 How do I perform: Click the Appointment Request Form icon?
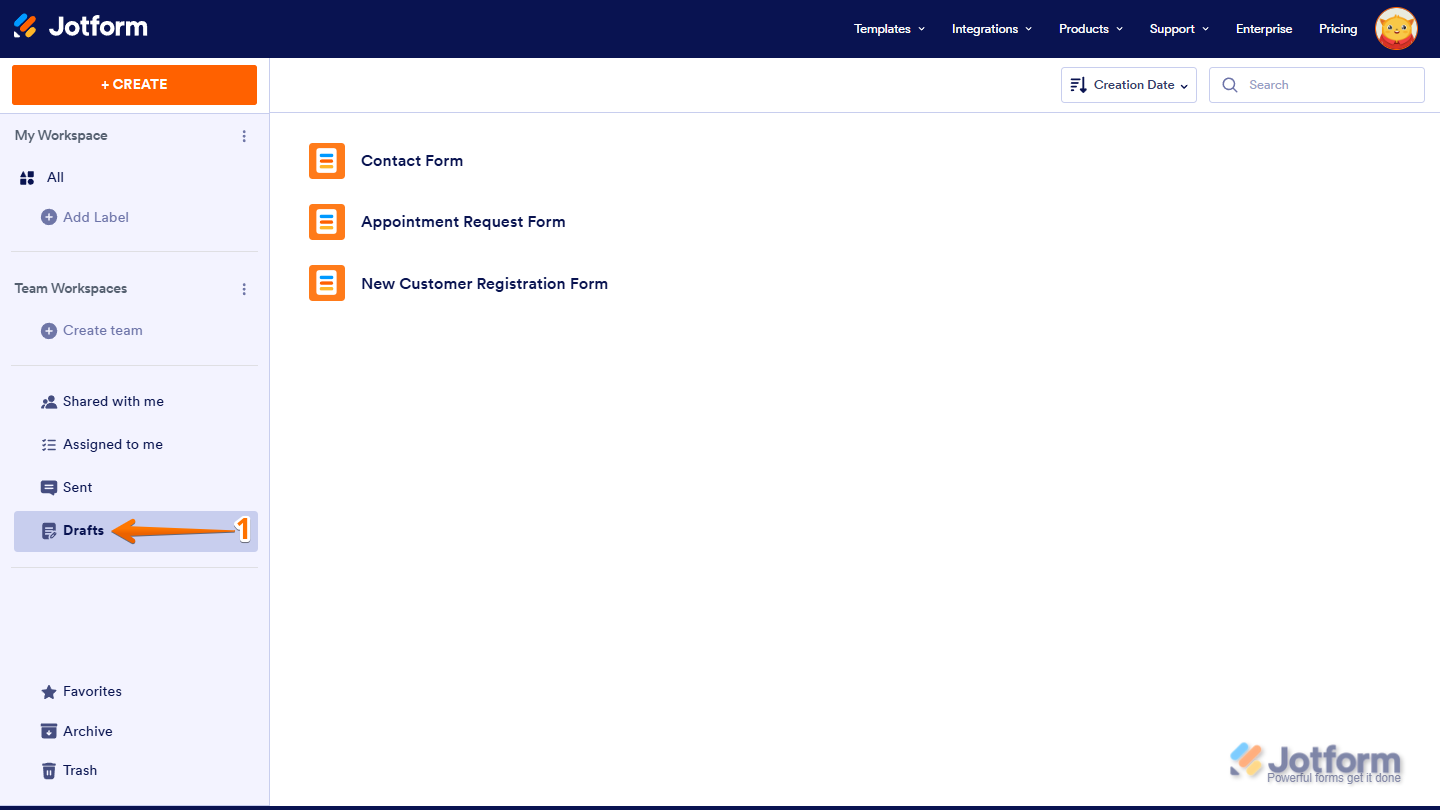[327, 221]
